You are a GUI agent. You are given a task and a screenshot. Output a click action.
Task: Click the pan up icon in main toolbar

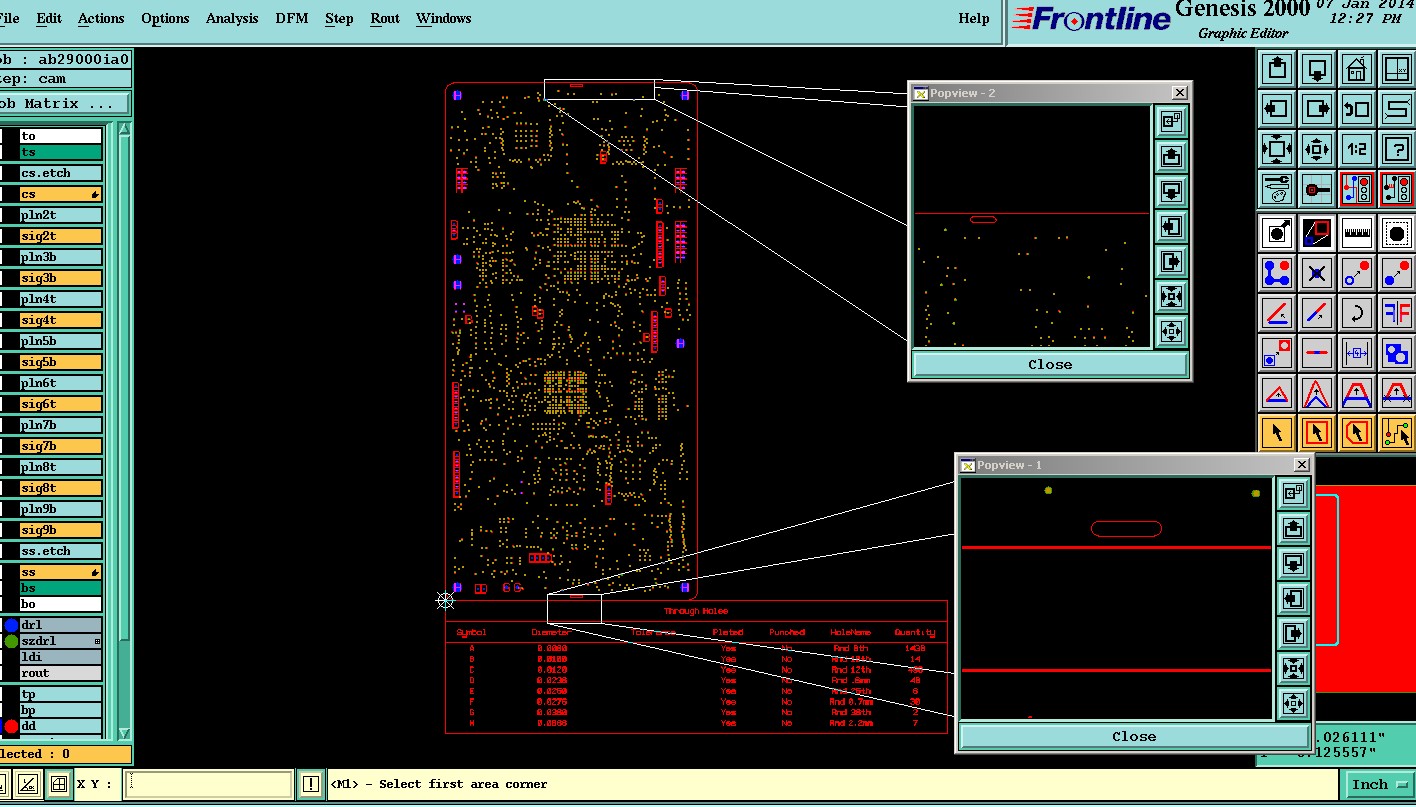tap(1277, 69)
